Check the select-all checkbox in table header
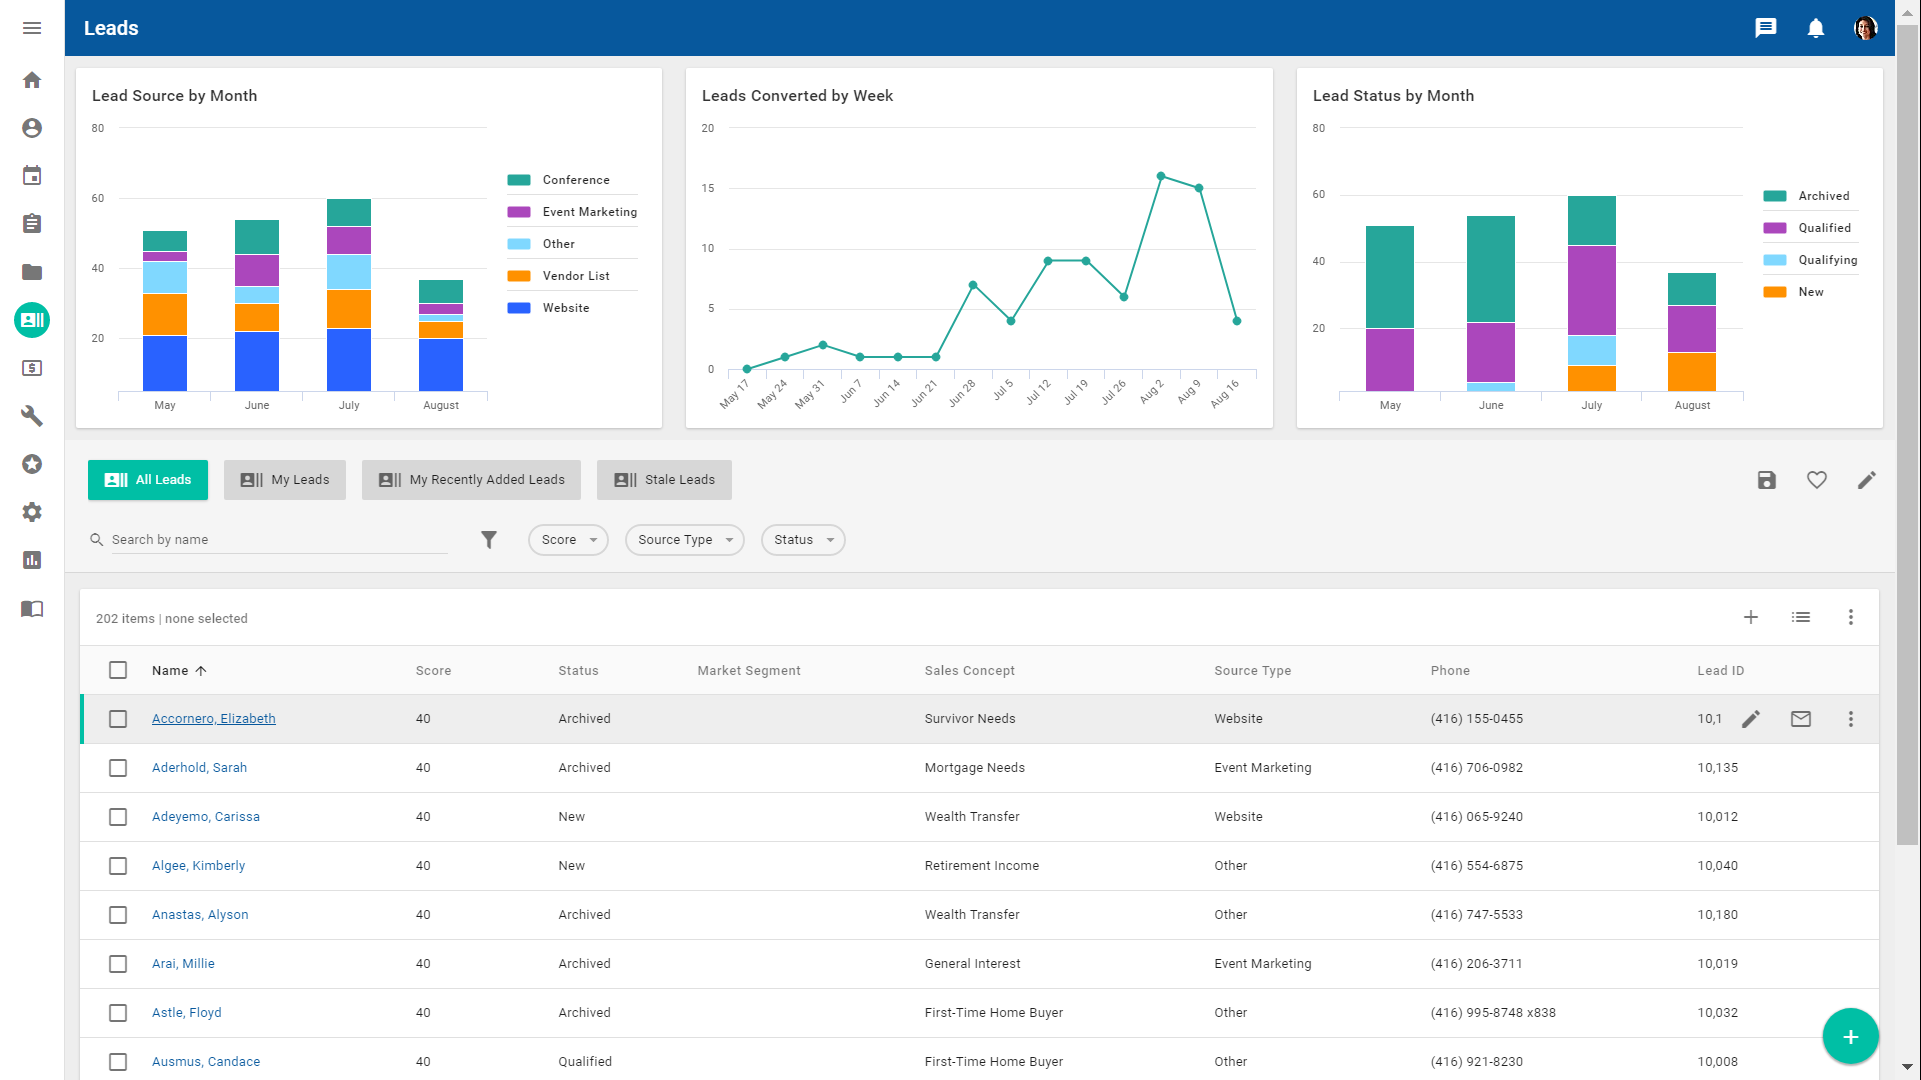 118,670
